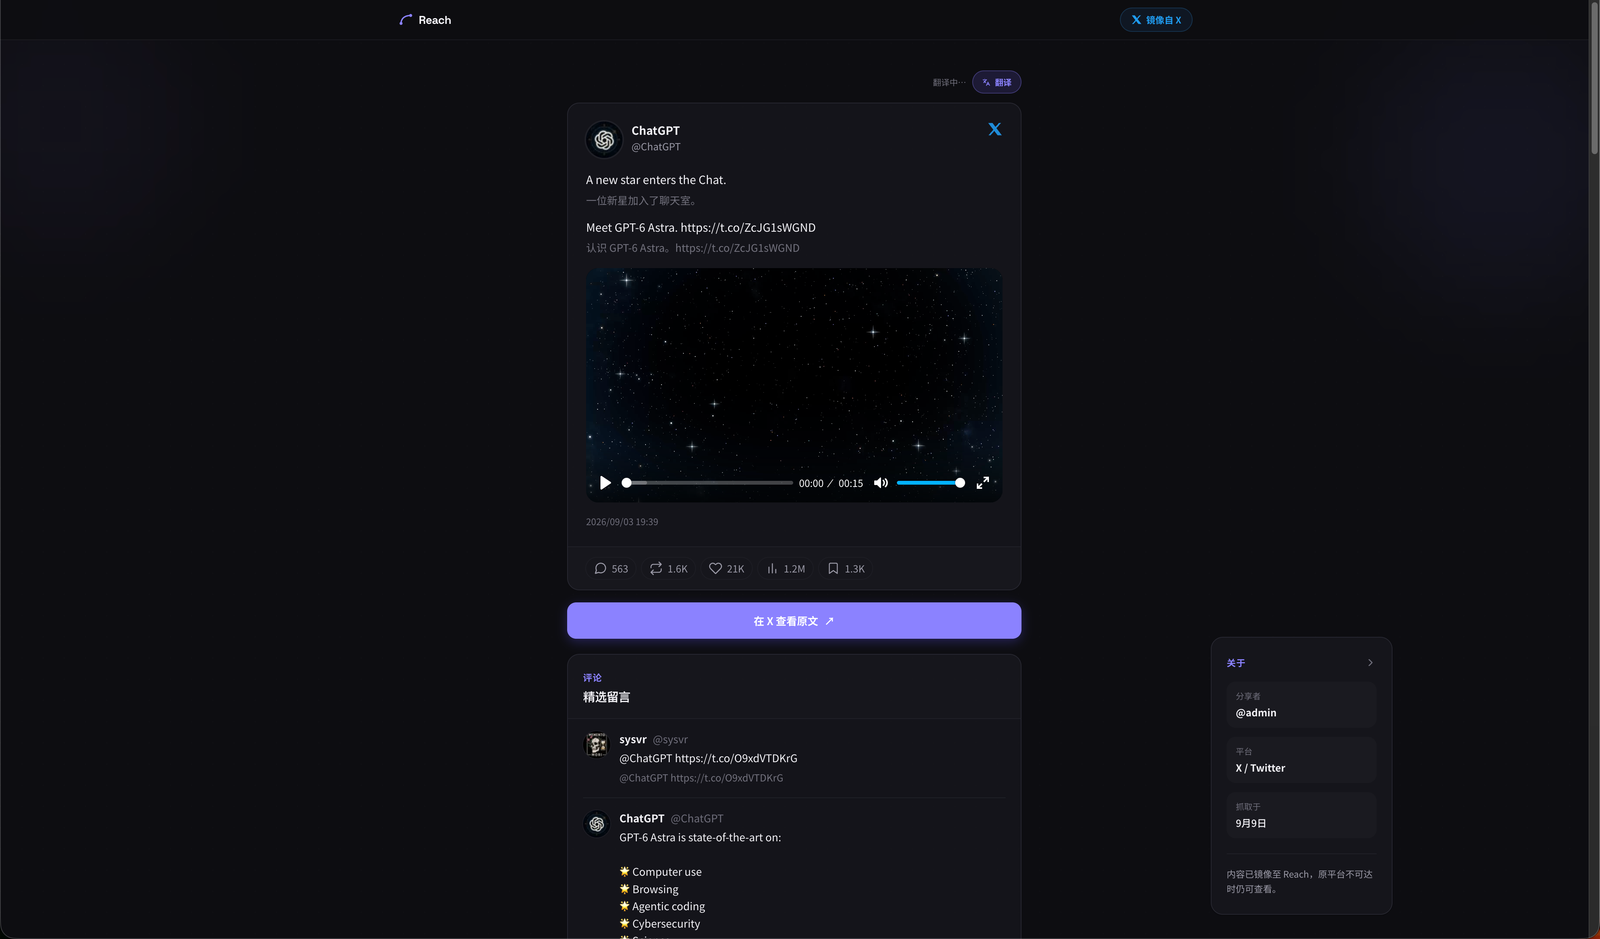Play the starfield video
The image size is (1600, 939).
[x=605, y=483]
